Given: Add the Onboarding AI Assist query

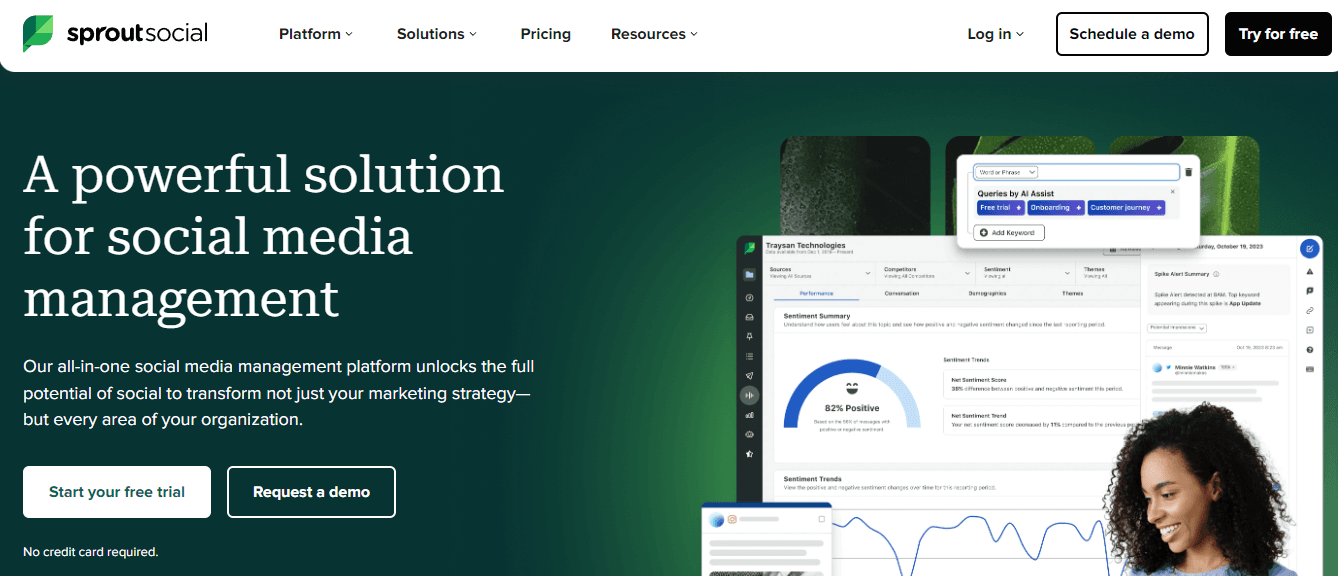Looking at the screenshot, I should [1055, 207].
